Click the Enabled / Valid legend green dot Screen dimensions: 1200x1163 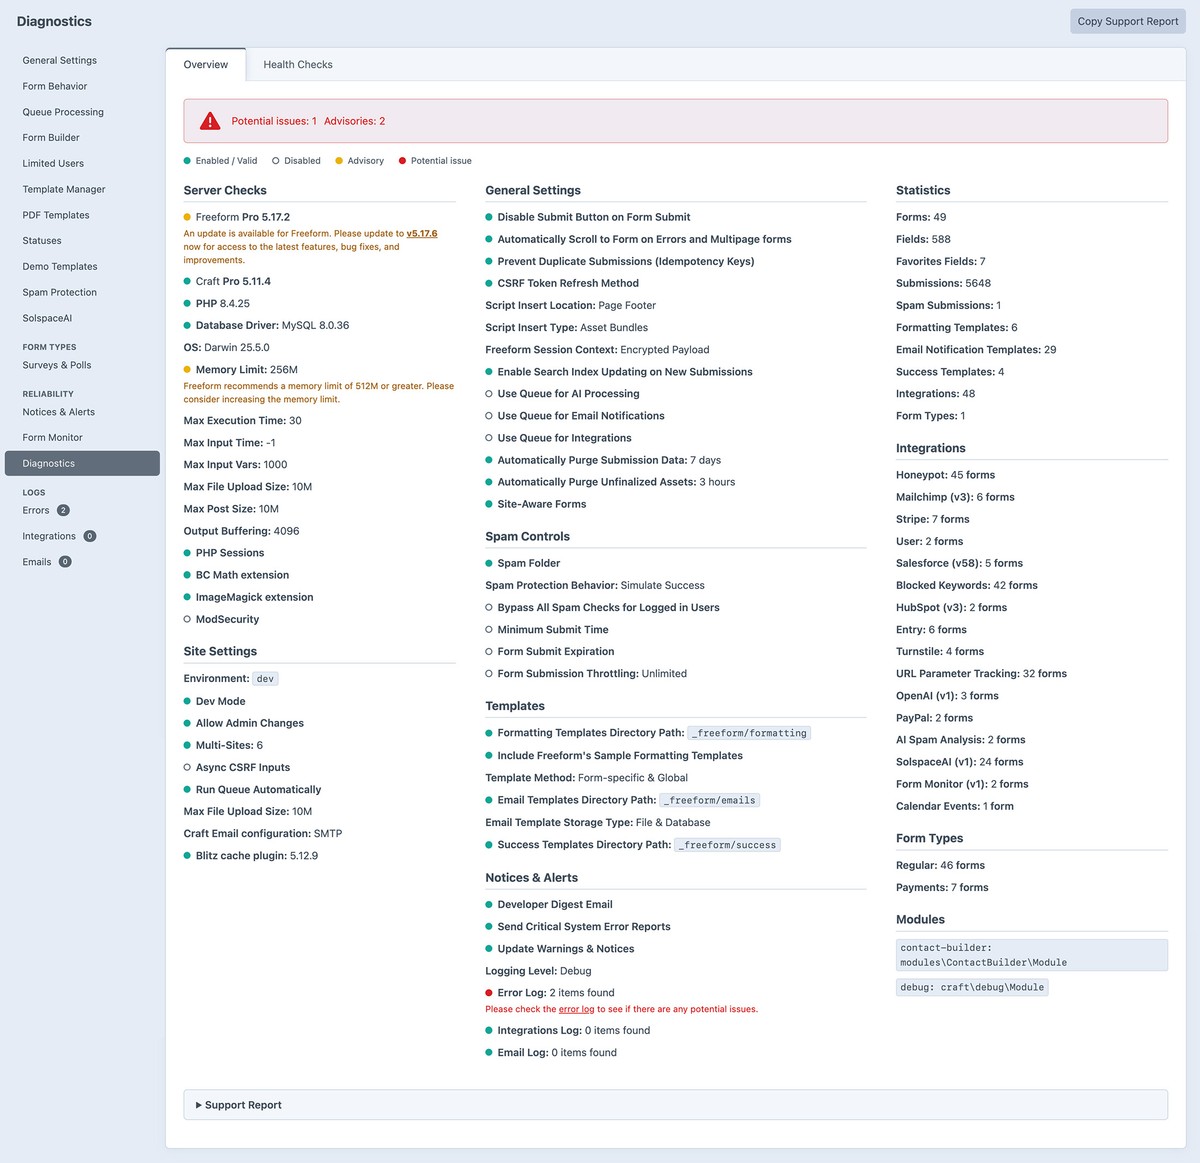(187, 160)
